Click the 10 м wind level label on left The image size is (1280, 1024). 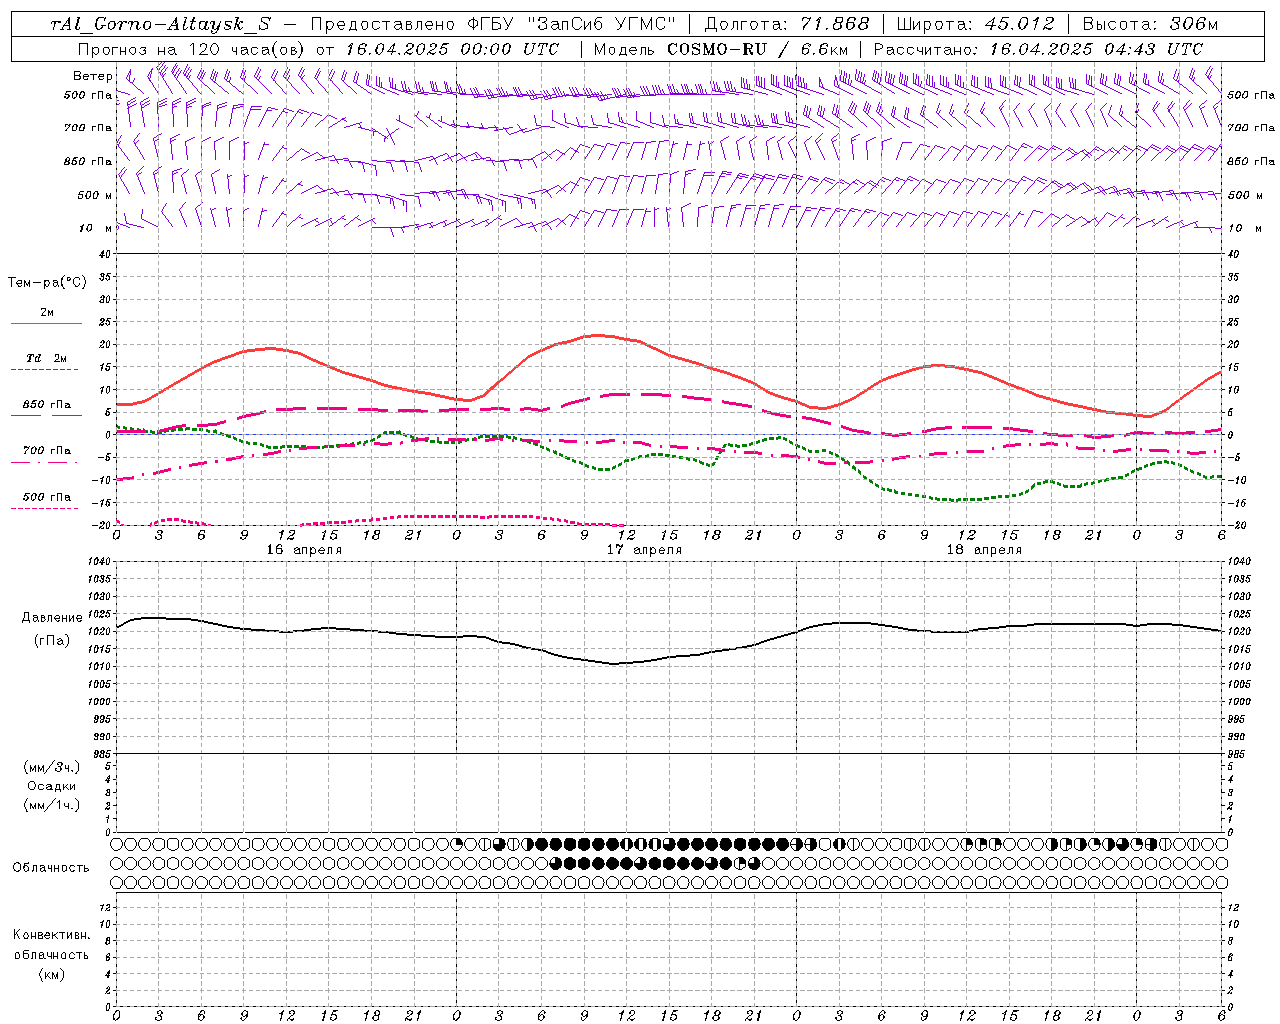coord(96,229)
